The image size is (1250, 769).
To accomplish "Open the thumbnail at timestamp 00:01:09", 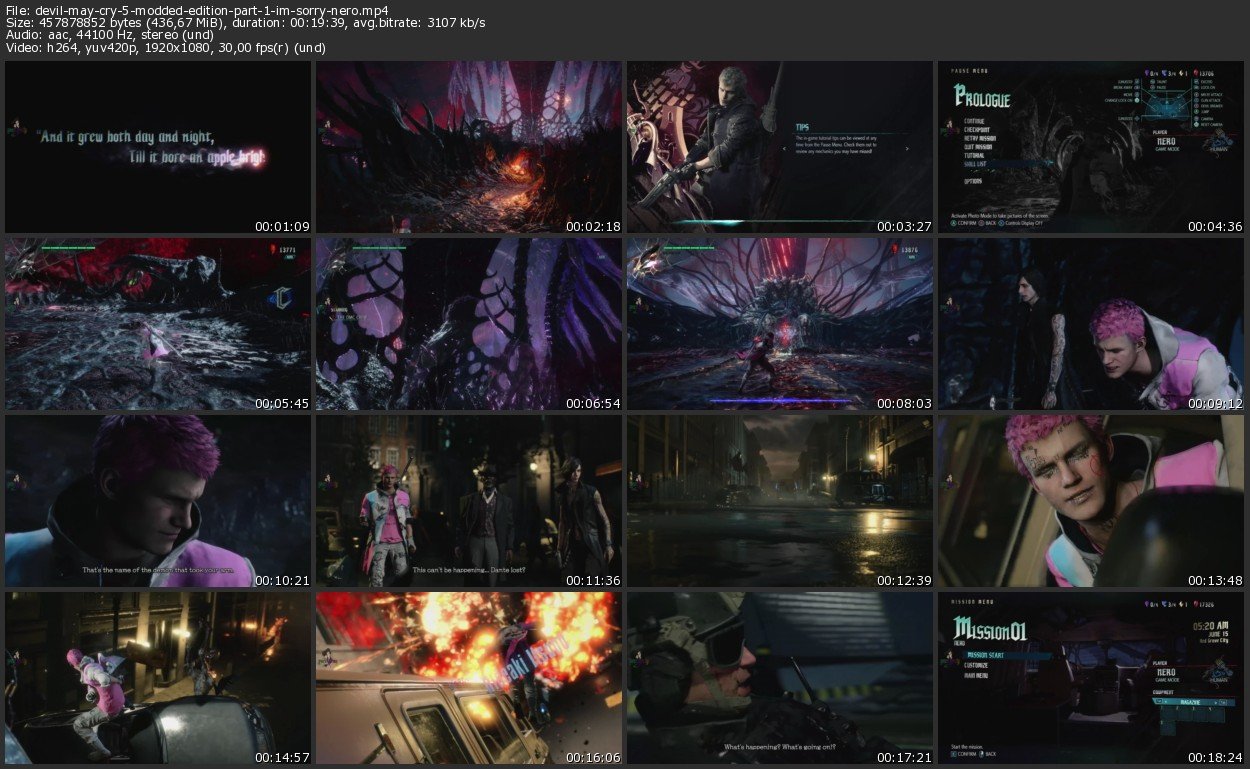I will click(158, 147).
